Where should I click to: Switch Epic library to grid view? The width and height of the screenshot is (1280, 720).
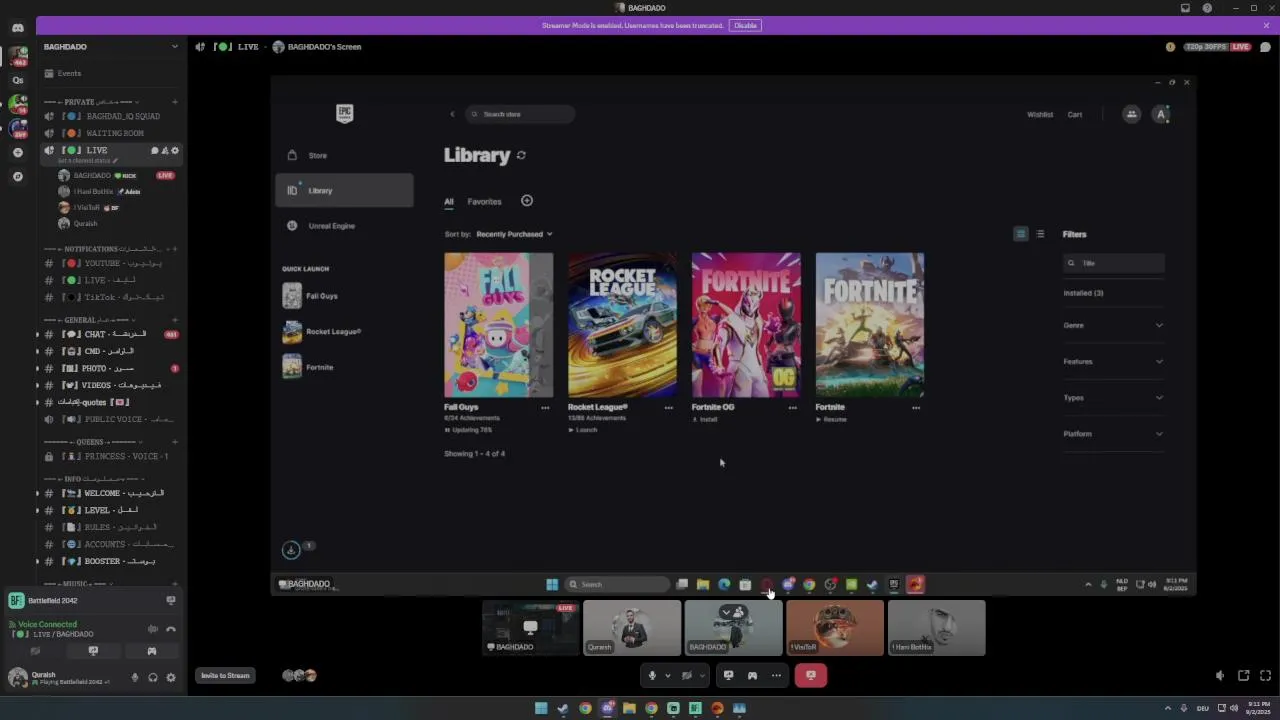[1020, 234]
